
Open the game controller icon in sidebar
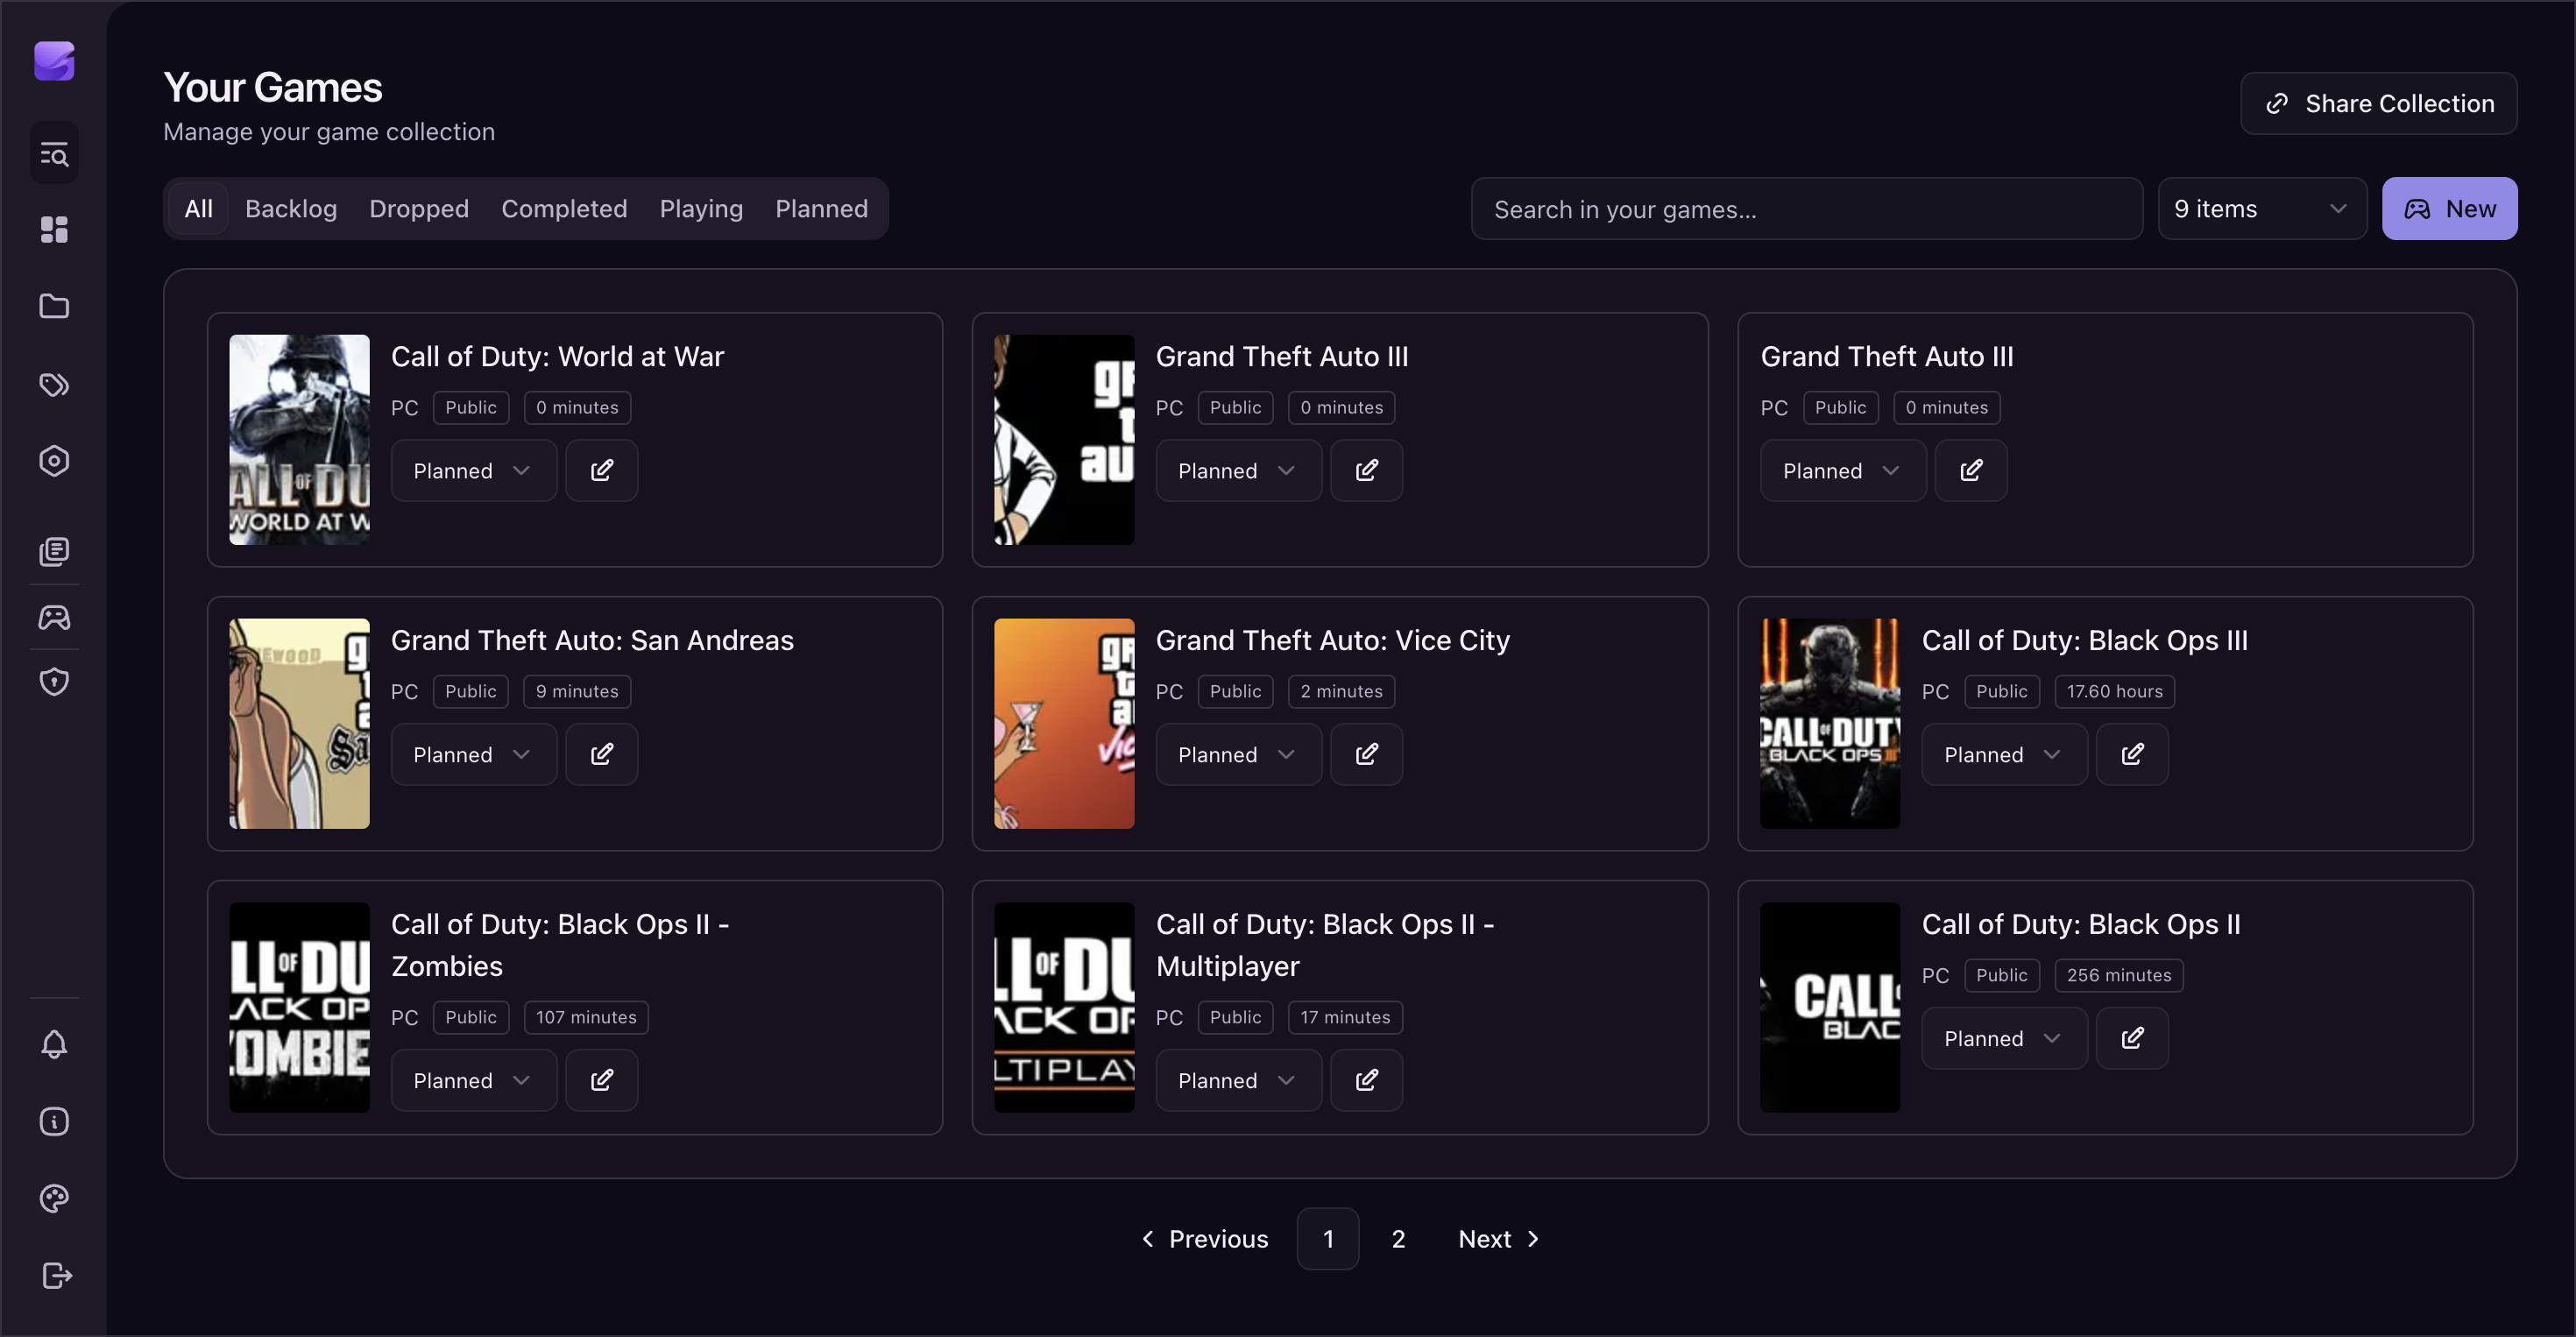(x=54, y=617)
